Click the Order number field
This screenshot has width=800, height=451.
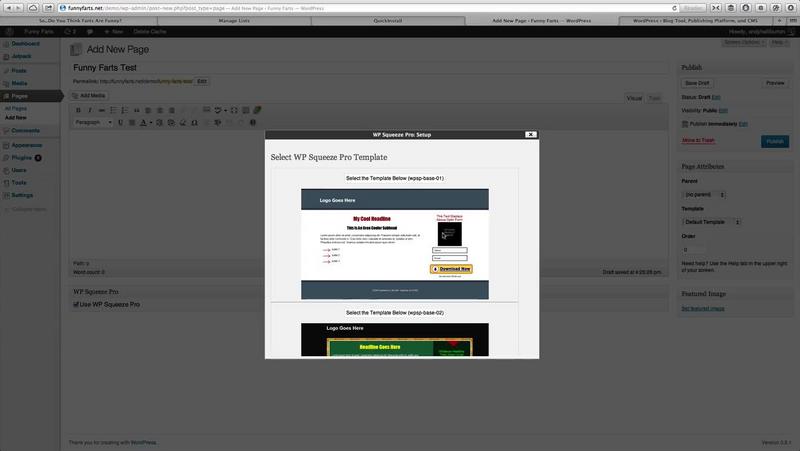pos(693,249)
